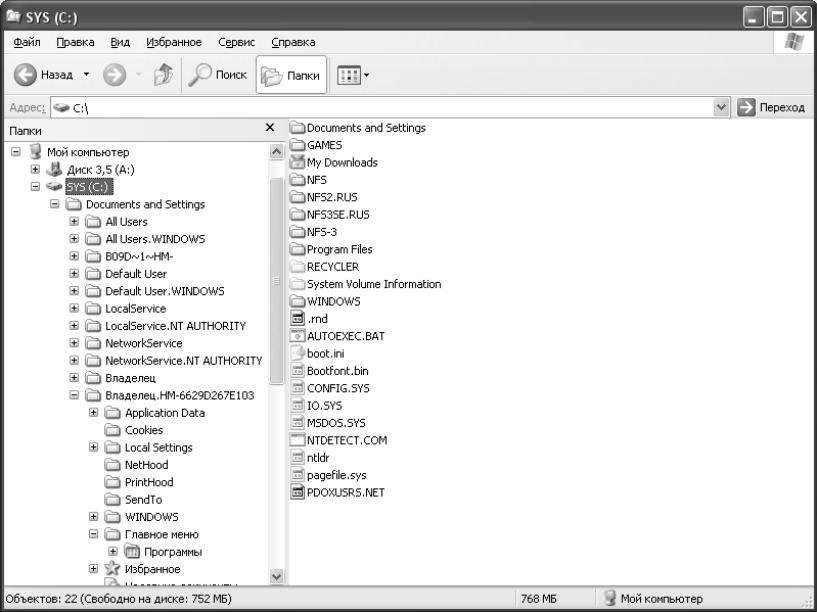Viewport: 817px width, 612px height.
Task: Open the Сервис menu
Action: tap(237, 42)
